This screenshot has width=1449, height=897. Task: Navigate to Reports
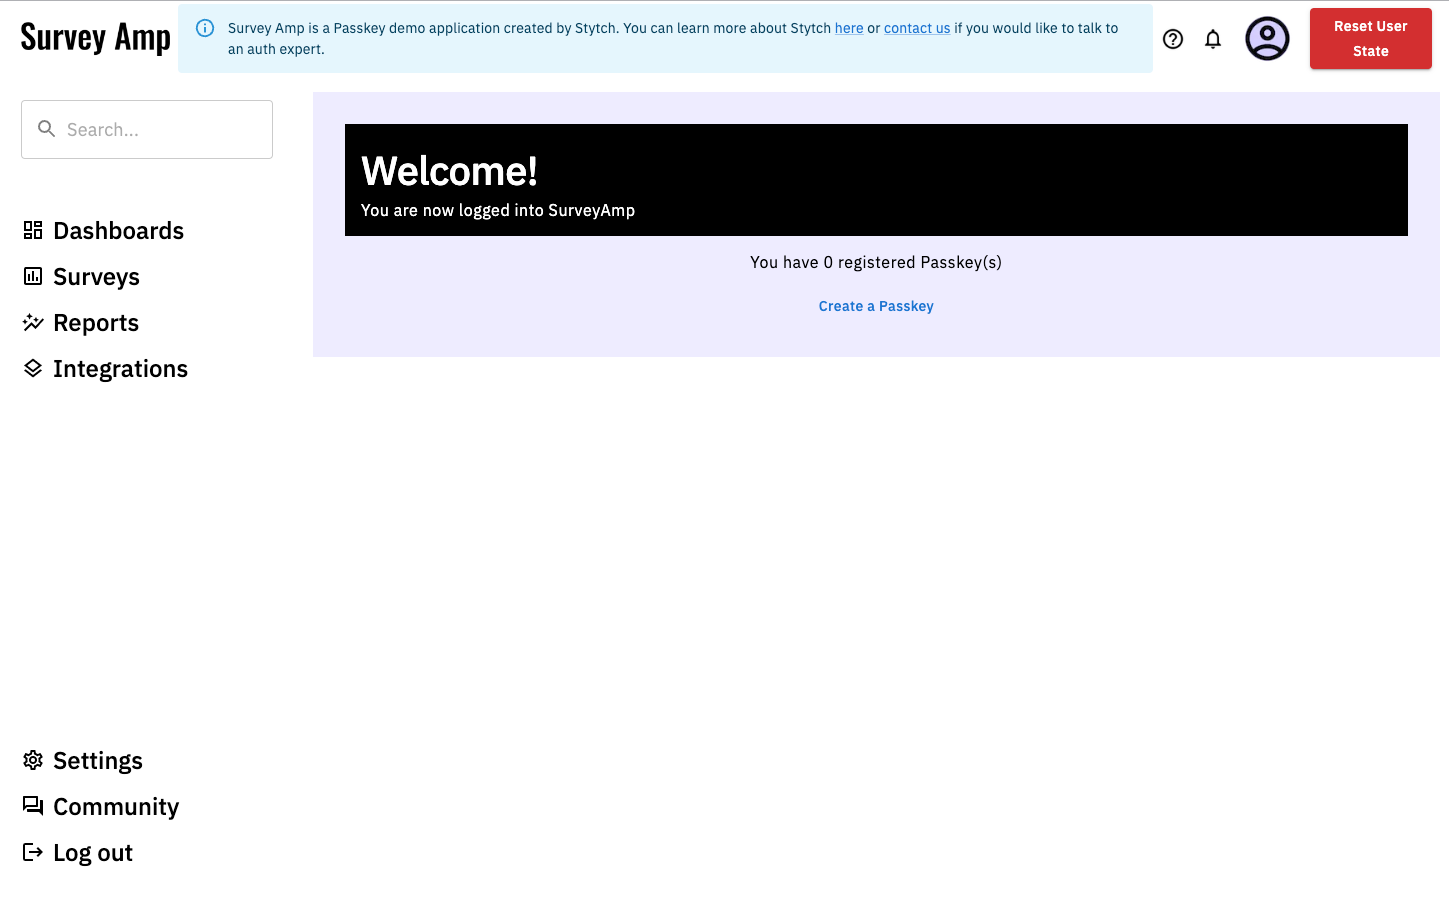coord(96,323)
